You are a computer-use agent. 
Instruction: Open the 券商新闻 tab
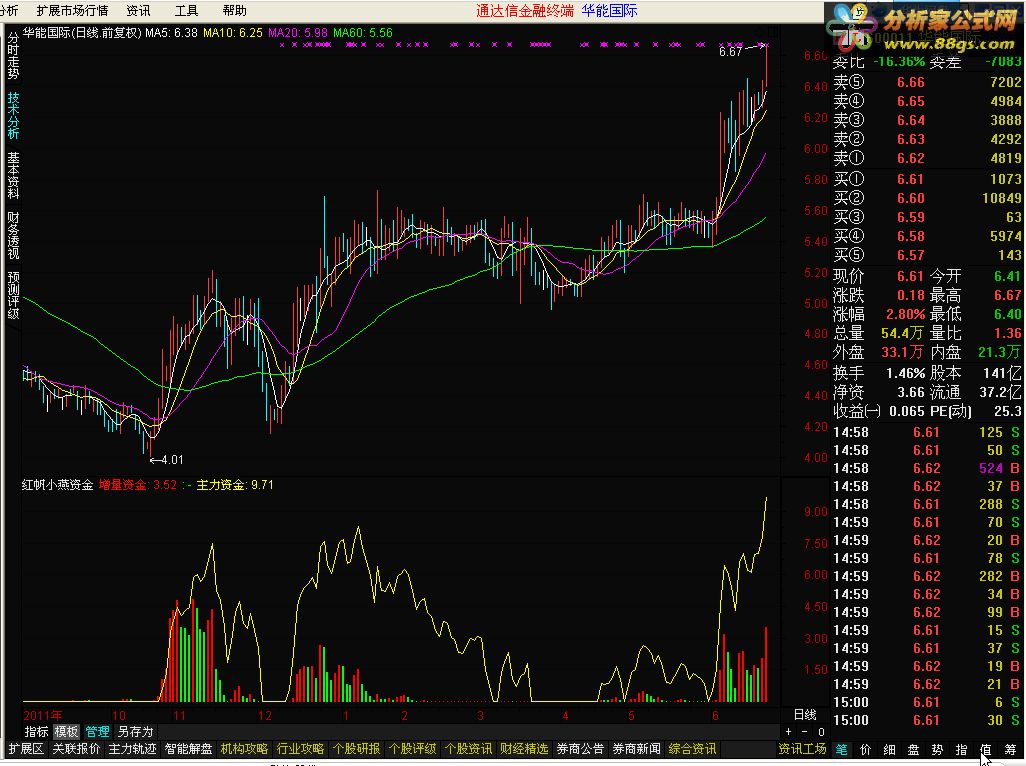[637, 749]
